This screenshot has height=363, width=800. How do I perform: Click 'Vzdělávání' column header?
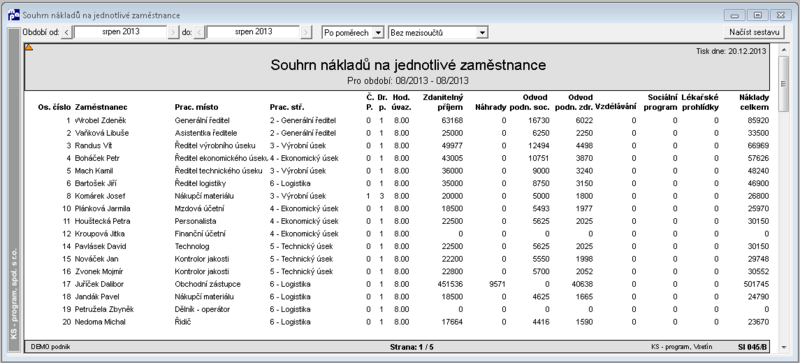(616, 107)
